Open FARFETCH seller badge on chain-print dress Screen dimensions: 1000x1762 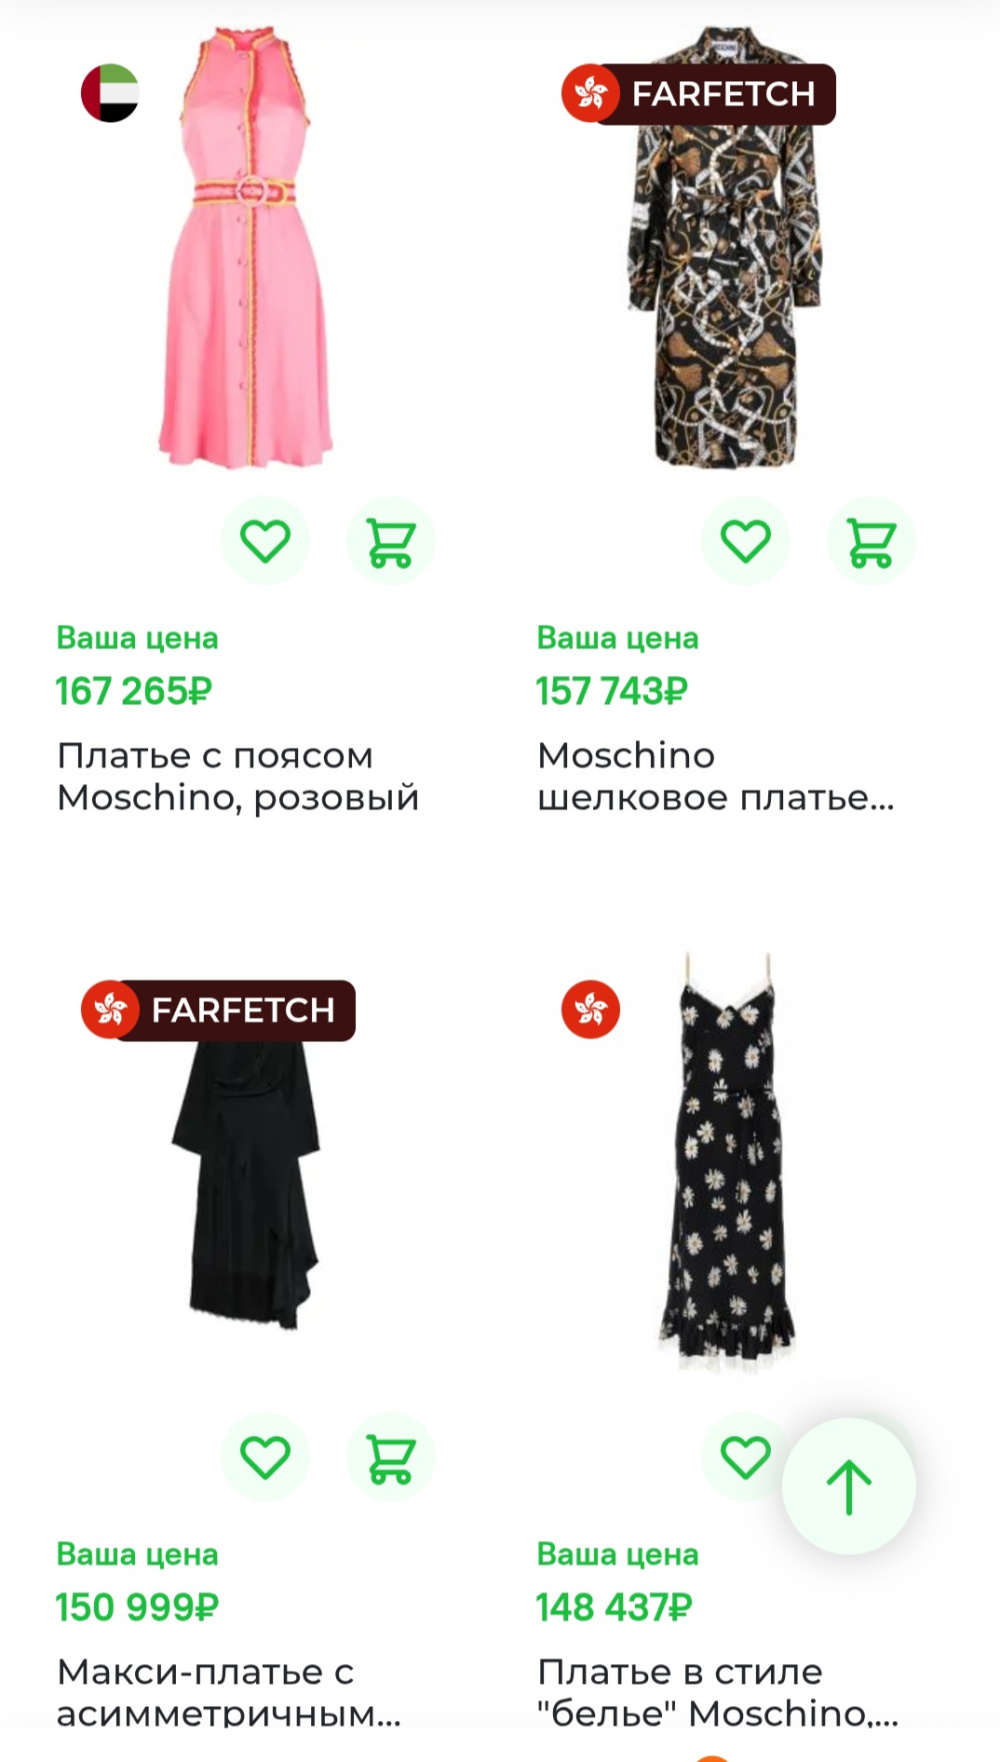click(698, 95)
